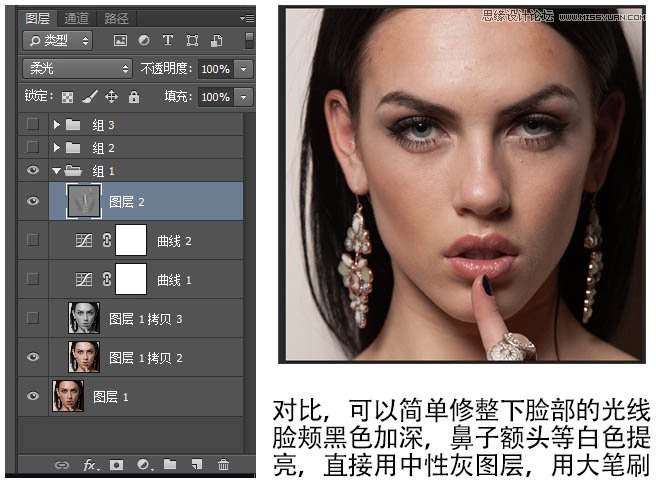
Task: Show the 曲线 2 adjustment layer
Action: click(33, 240)
